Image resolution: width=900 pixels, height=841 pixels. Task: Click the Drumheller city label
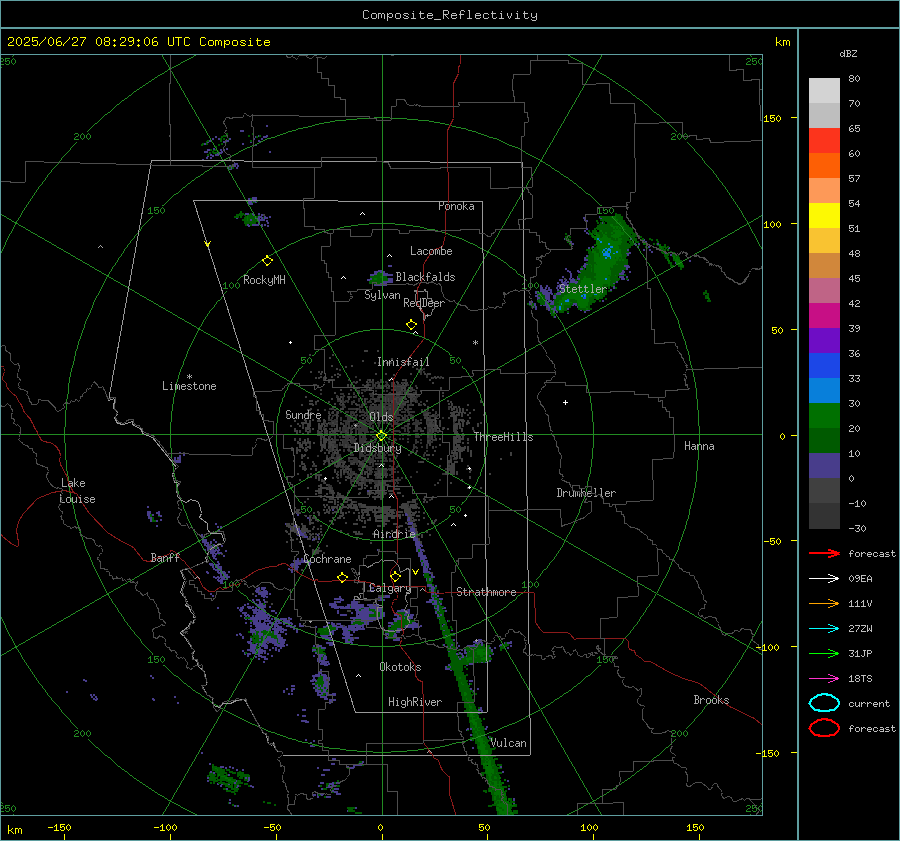[586, 493]
